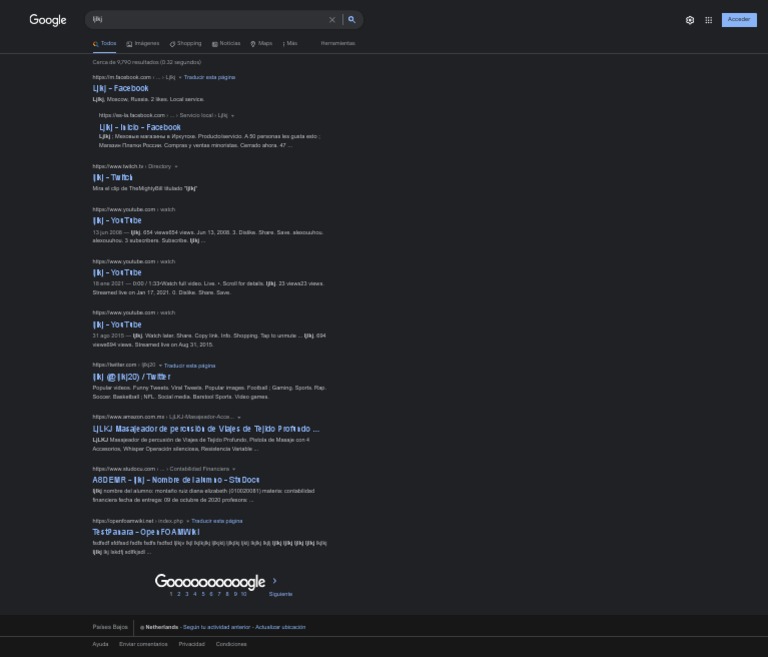The width and height of the screenshot is (768, 657).
Task: Open the settings gear icon
Action: click(690, 20)
